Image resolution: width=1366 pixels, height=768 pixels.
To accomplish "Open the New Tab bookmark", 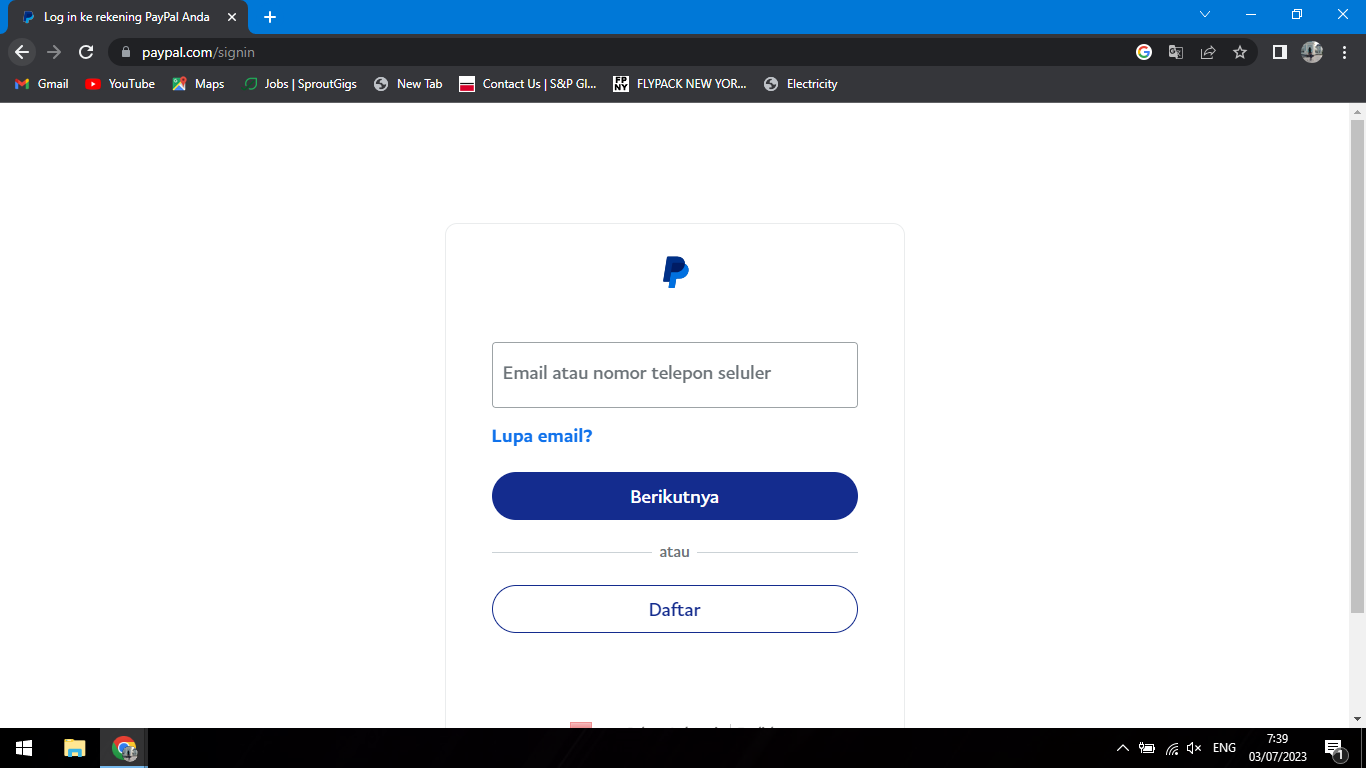I will pos(408,84).
